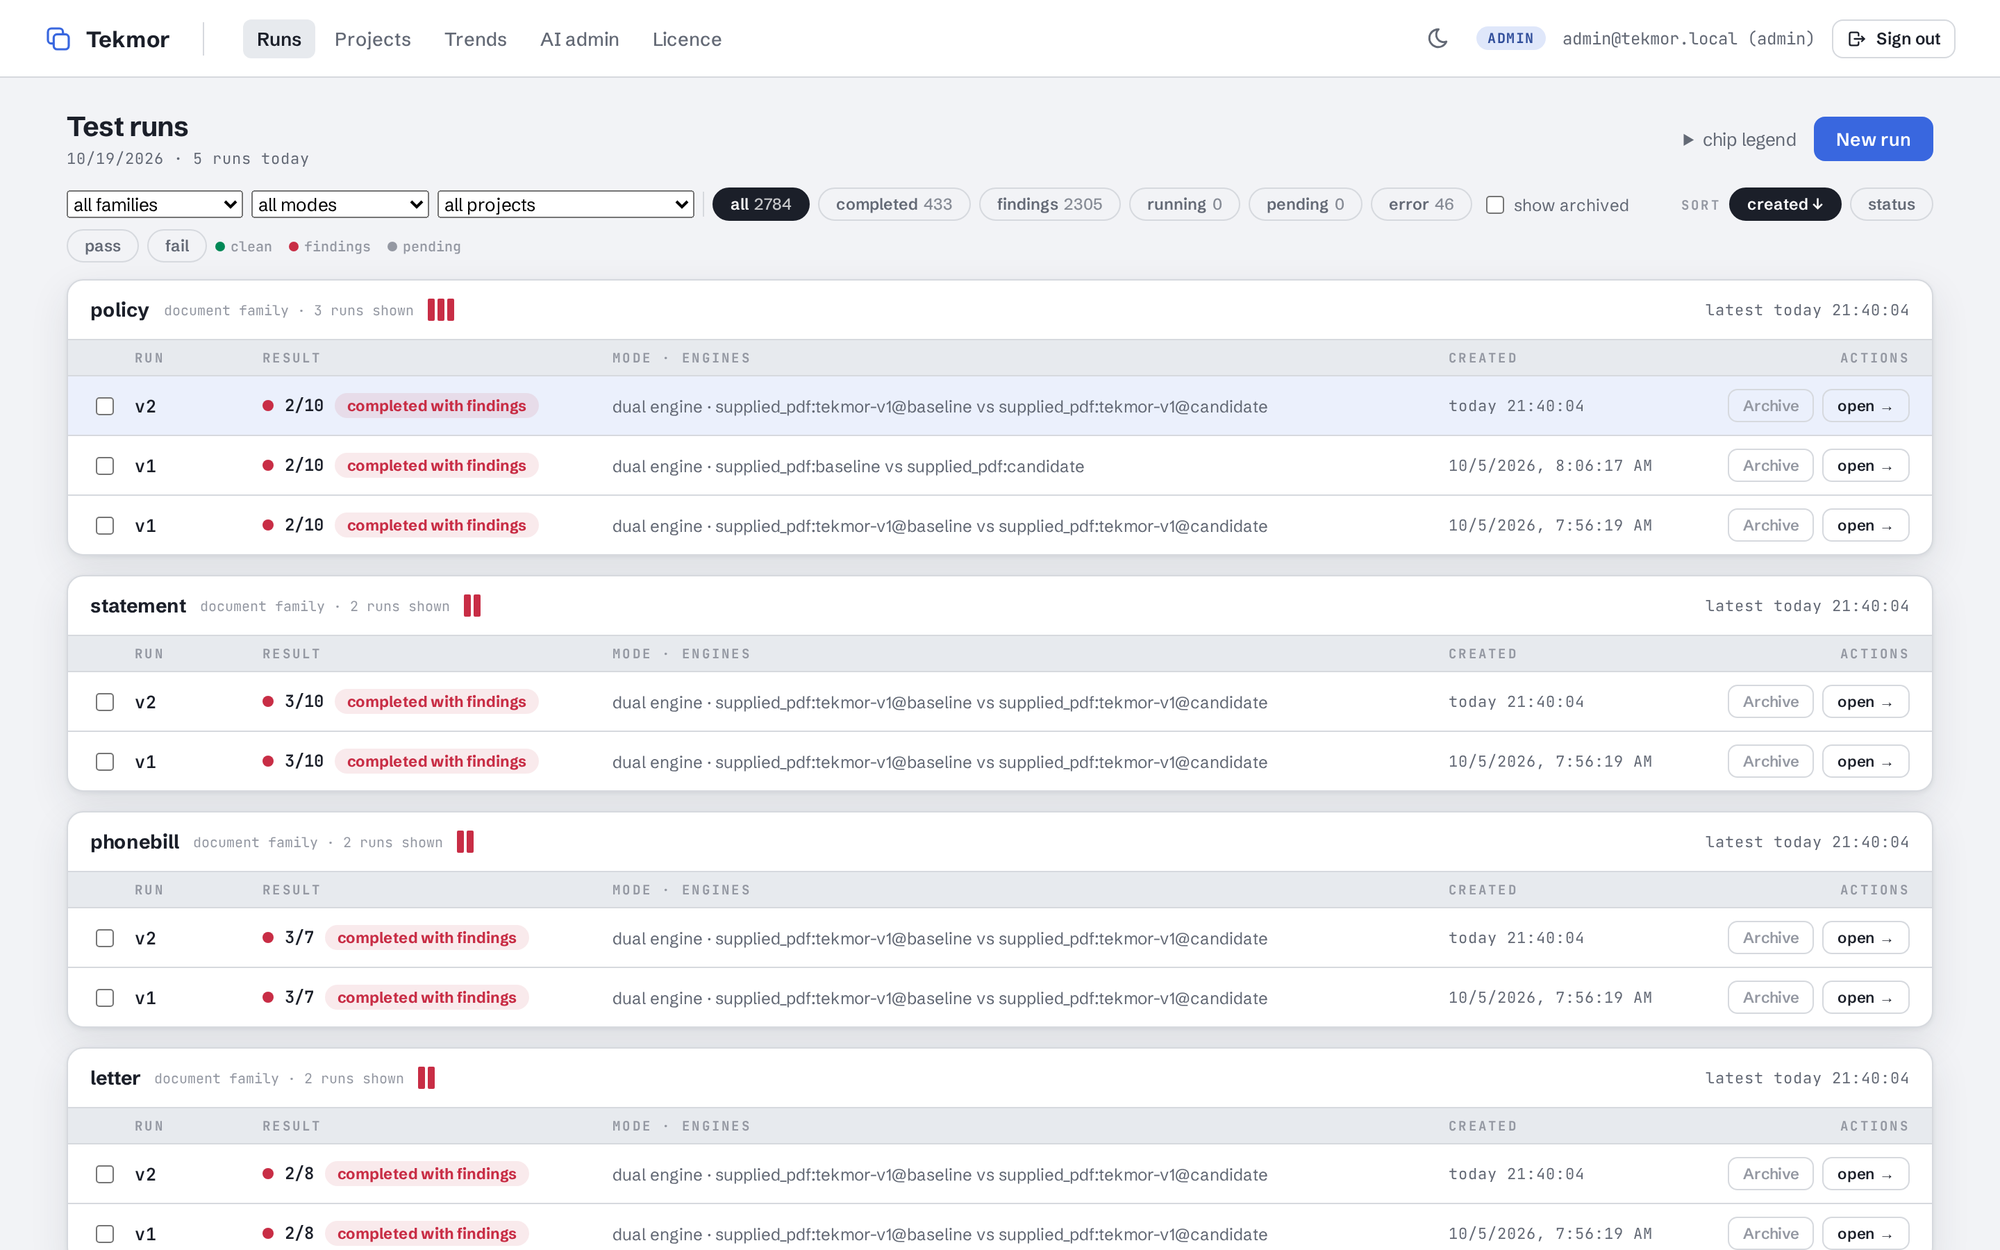Click the red run bars beside phonebill
2000x1250 pixels.
click(465, 842)
